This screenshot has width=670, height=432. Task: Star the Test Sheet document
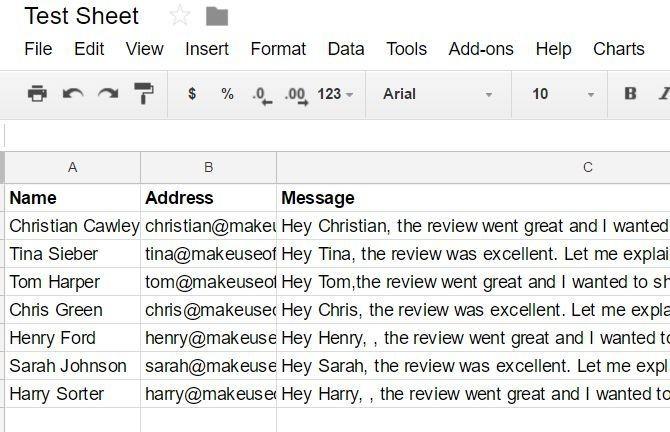coord(180,16)
